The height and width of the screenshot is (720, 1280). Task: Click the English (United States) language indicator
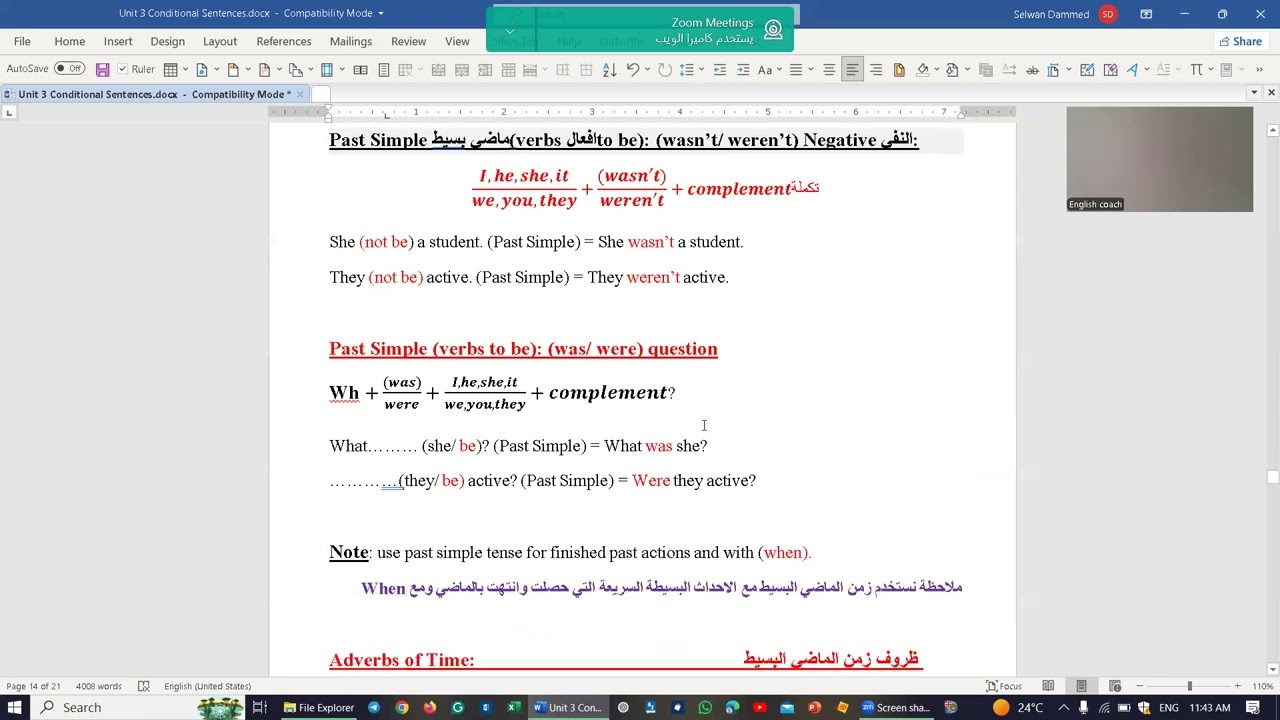208,686
